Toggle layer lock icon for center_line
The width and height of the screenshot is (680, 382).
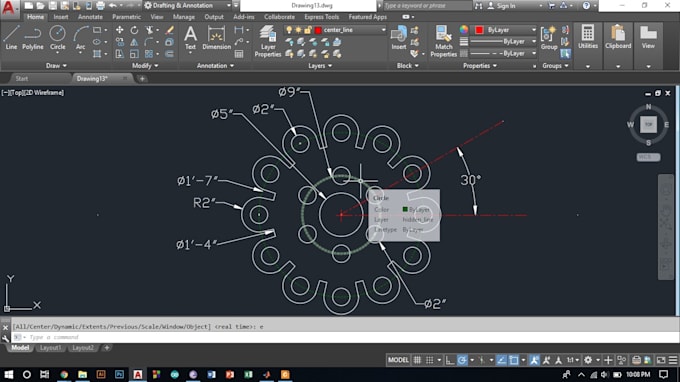pyautogui.click(x=308, y=30)
